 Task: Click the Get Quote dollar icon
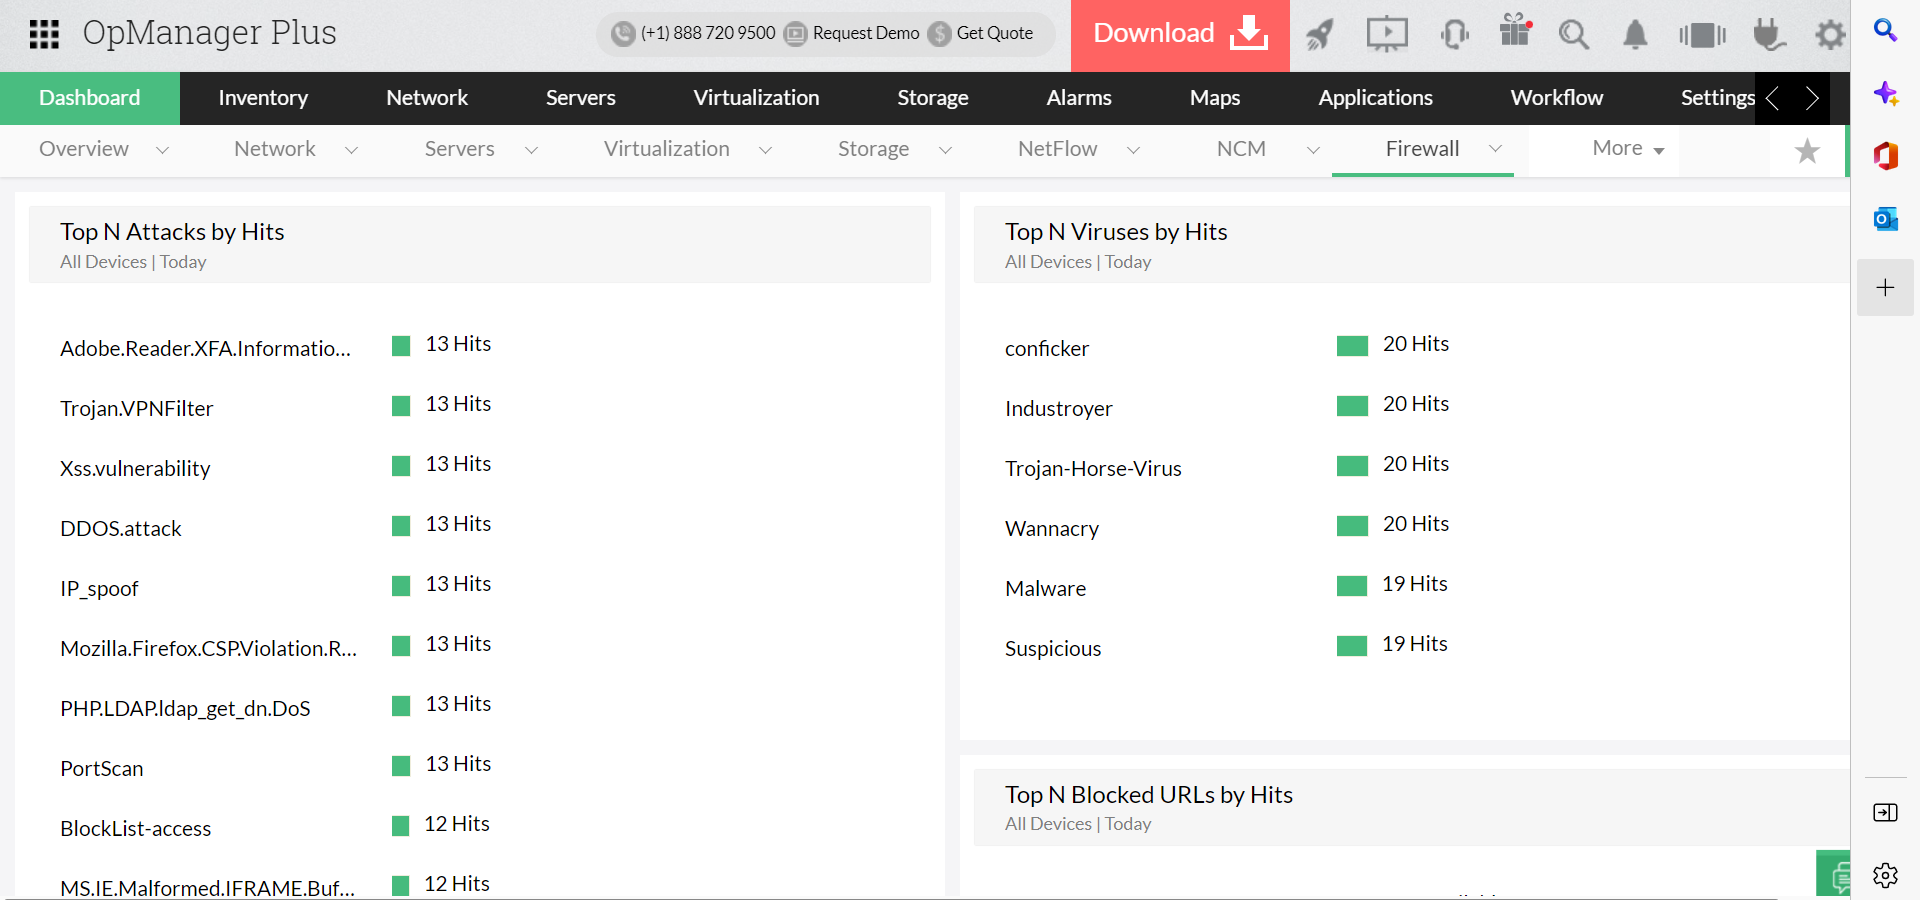[939, 34]
